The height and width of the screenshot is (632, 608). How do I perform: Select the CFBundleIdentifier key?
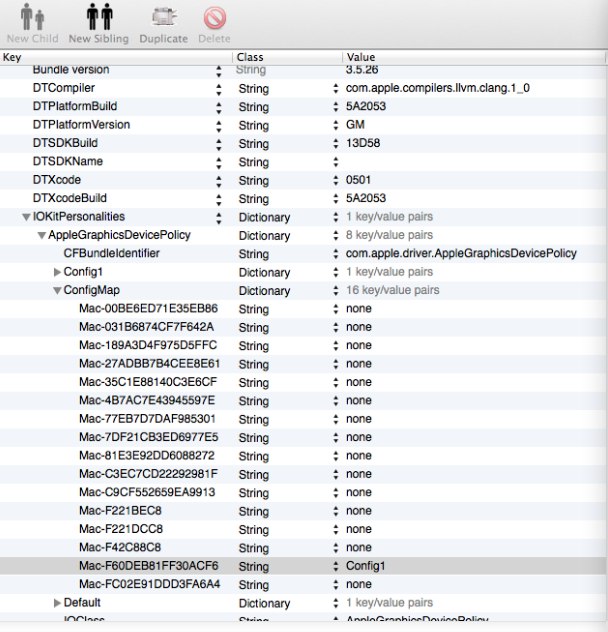112,254
